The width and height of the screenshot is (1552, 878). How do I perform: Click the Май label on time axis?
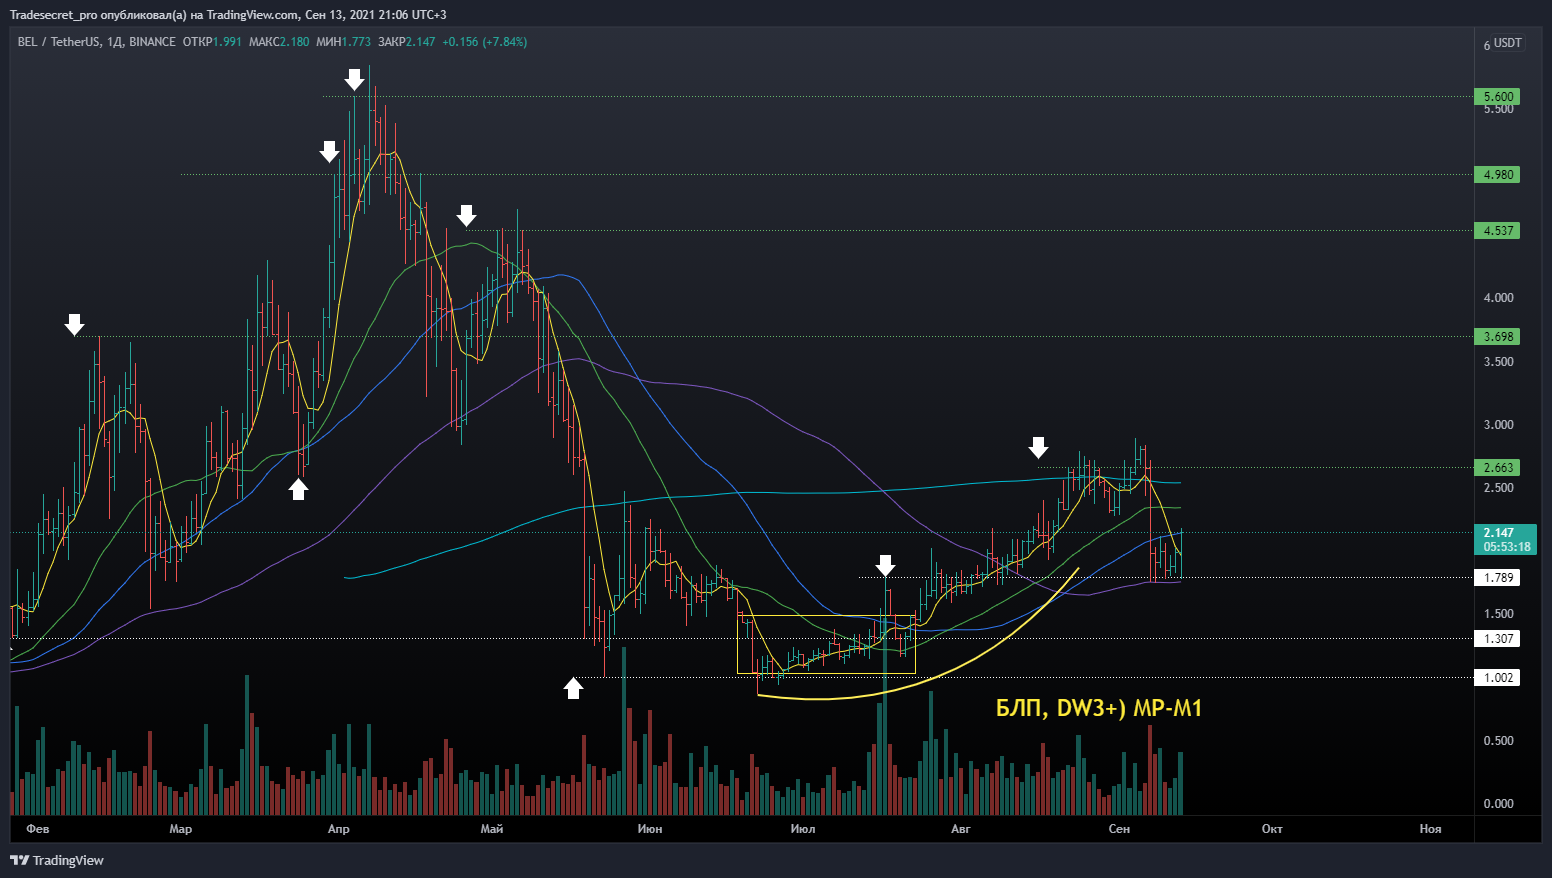[x=492, y=829]
